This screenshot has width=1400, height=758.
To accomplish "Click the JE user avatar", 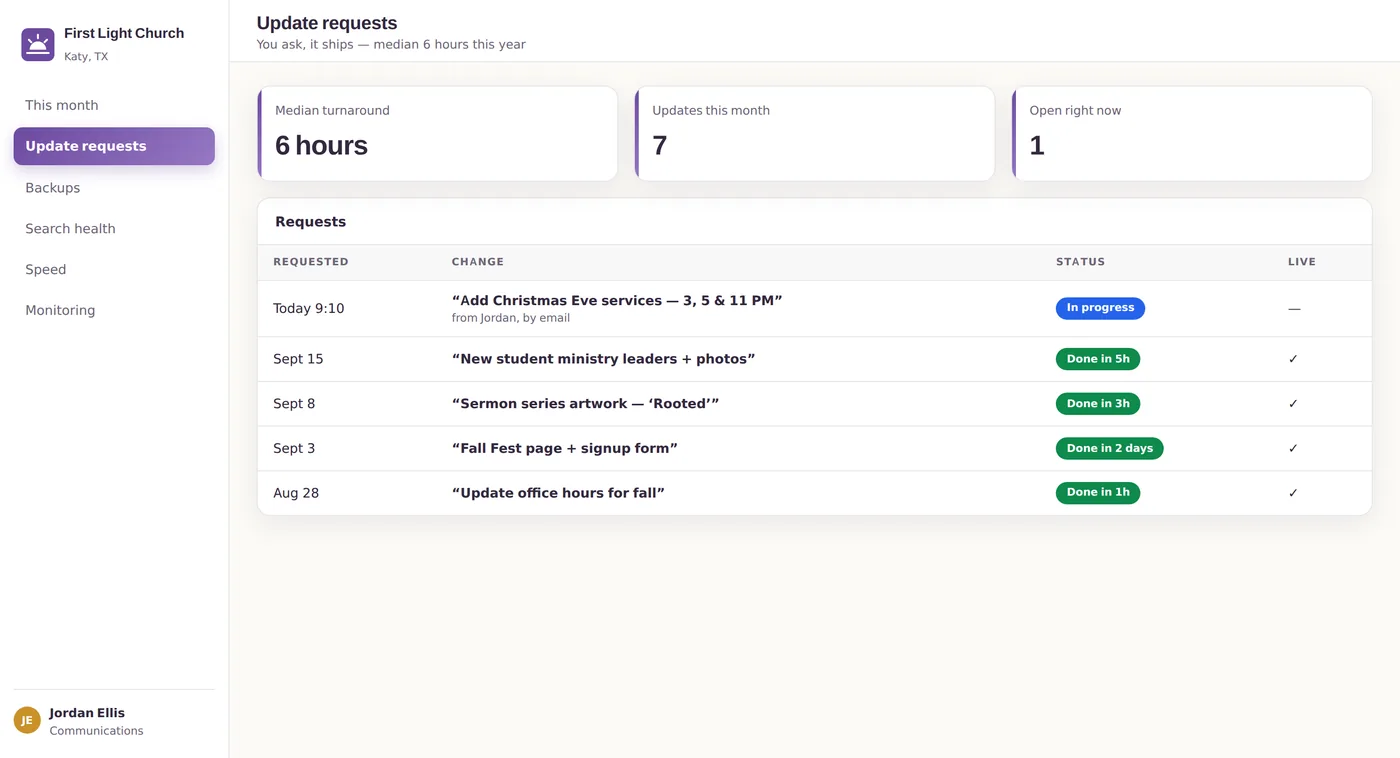I will 27,720.
